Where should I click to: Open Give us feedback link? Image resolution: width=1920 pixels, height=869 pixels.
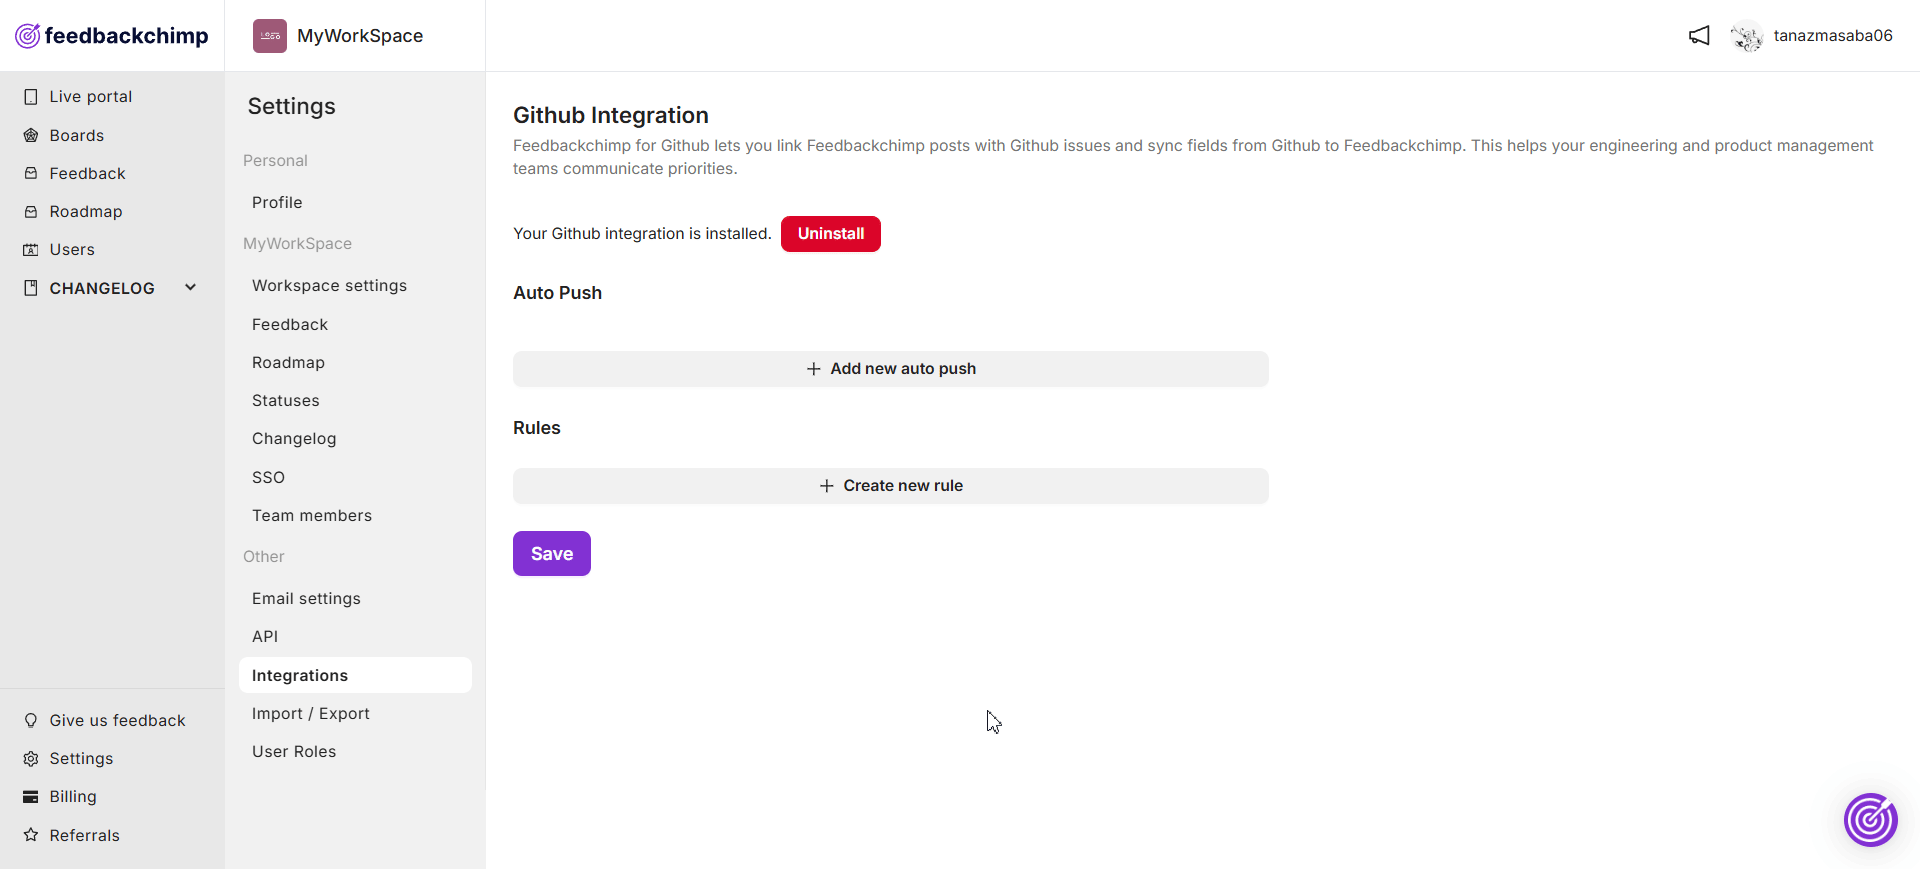pos(118,721)
